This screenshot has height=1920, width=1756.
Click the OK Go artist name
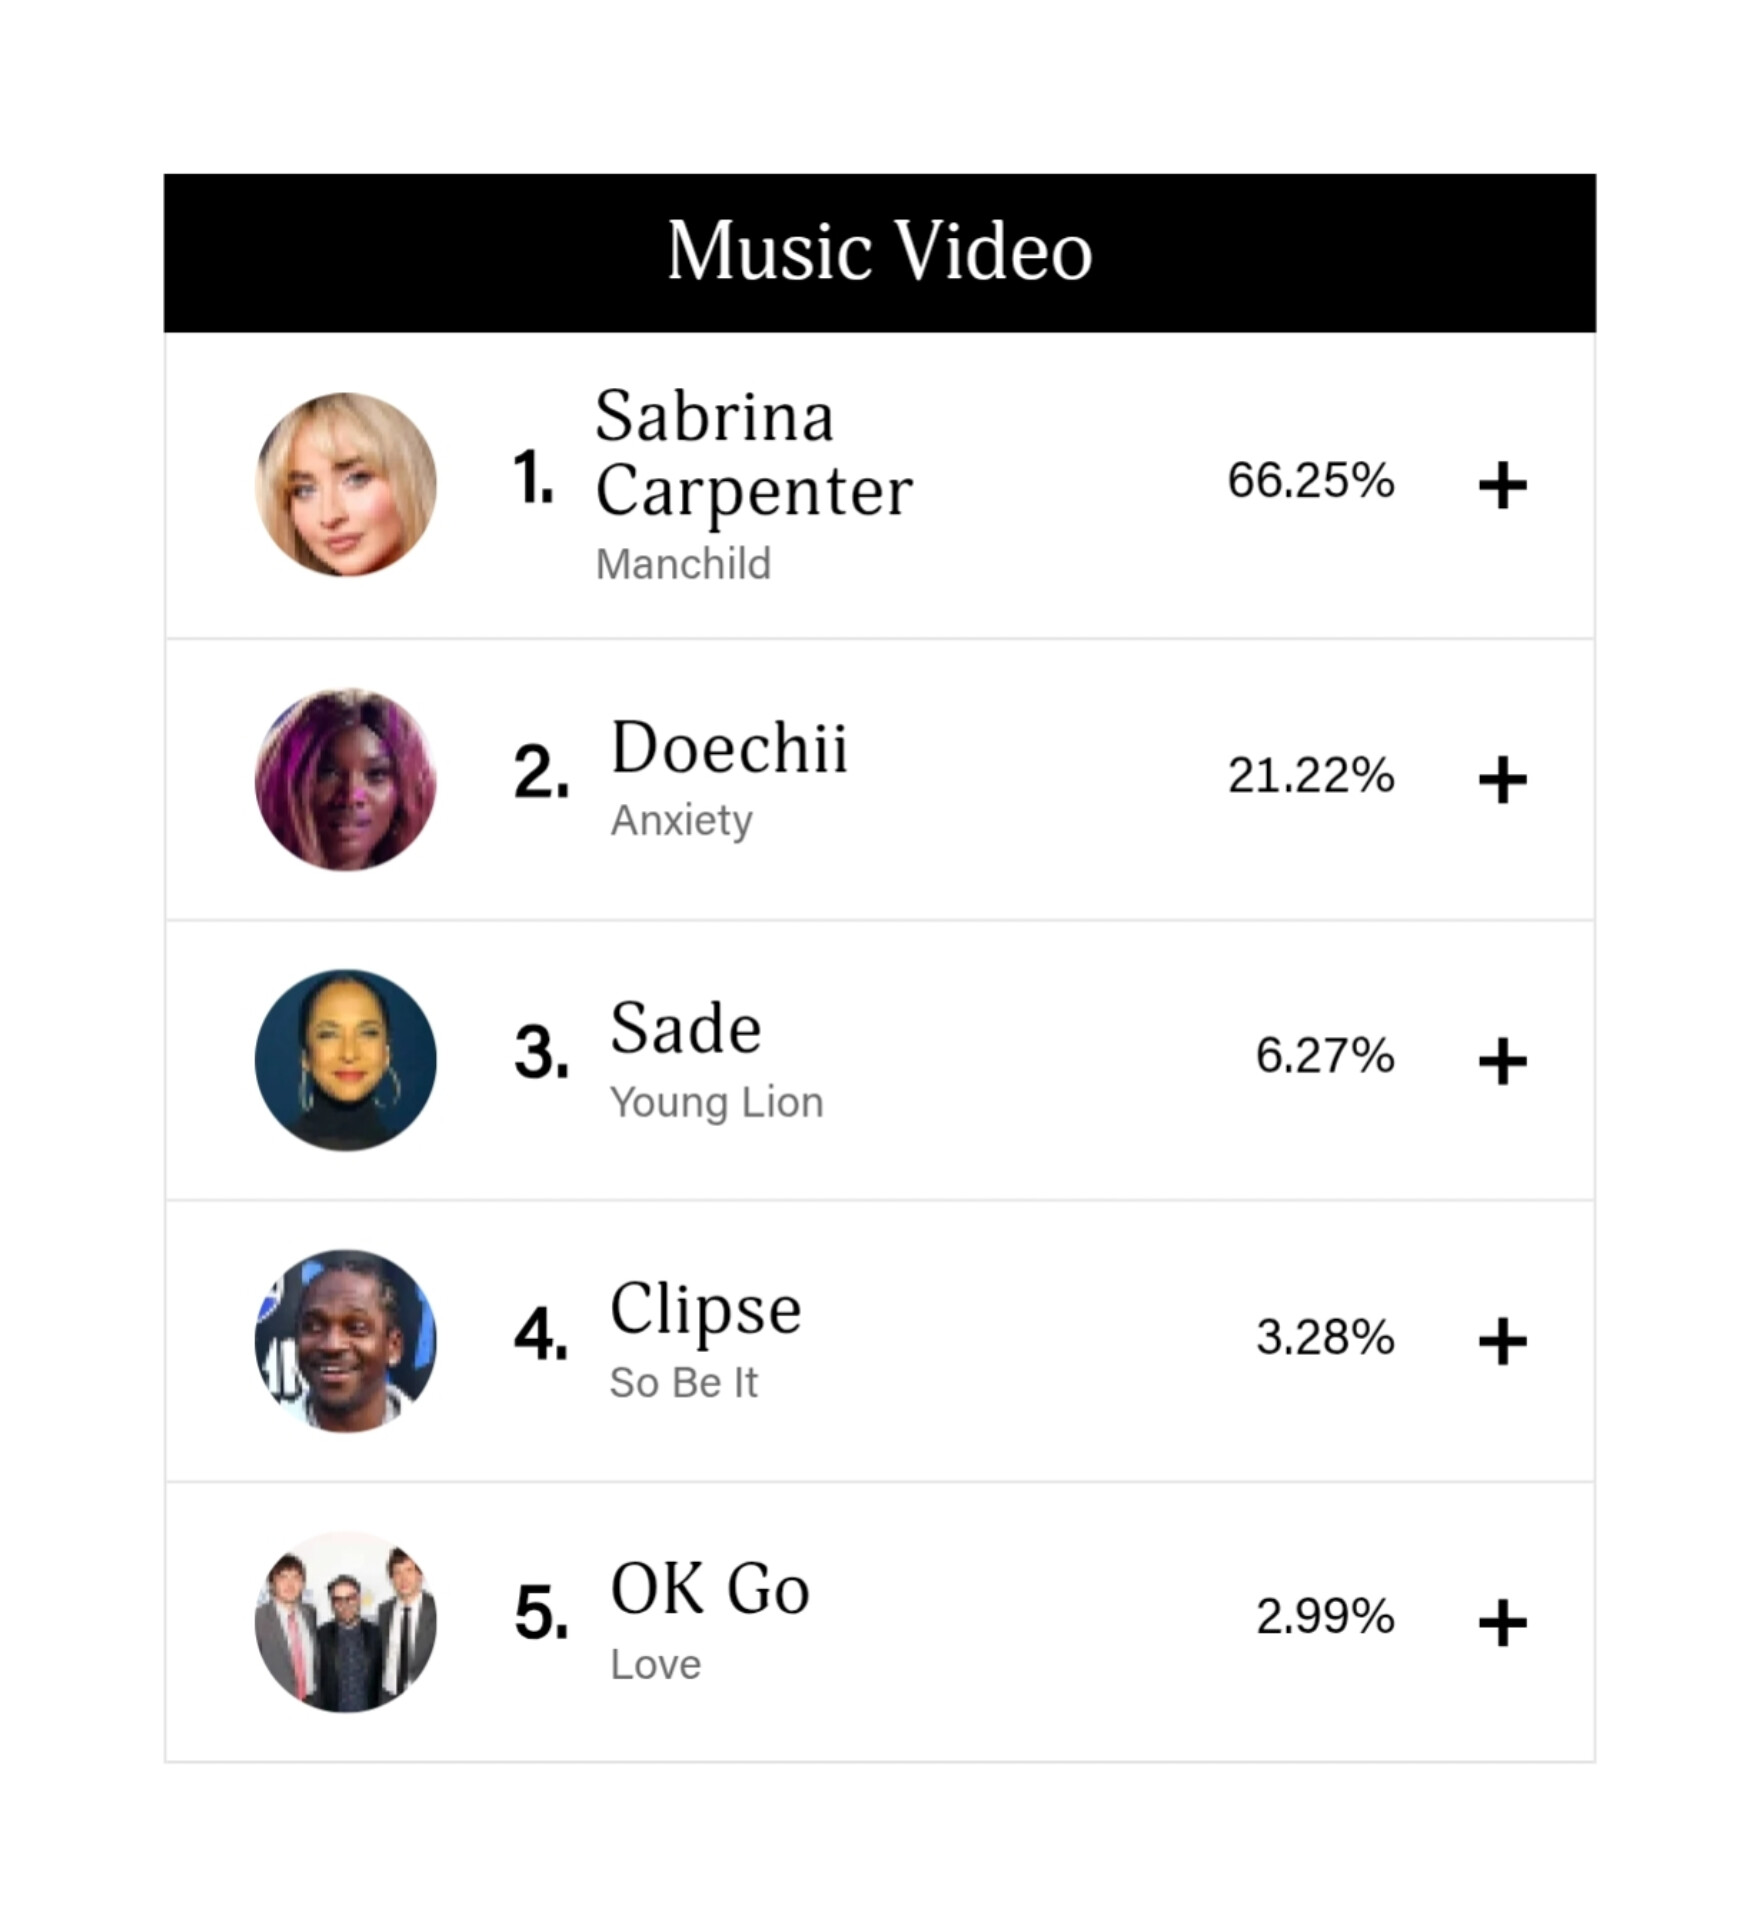pyautogui.click(x=709, y=1589)
